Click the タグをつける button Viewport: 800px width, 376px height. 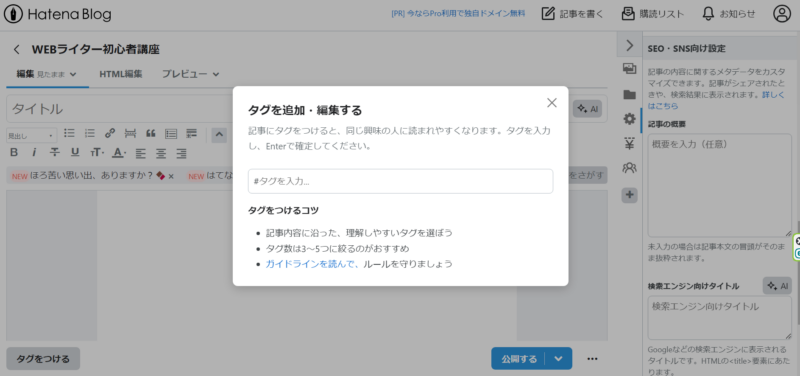click(43, 359)
